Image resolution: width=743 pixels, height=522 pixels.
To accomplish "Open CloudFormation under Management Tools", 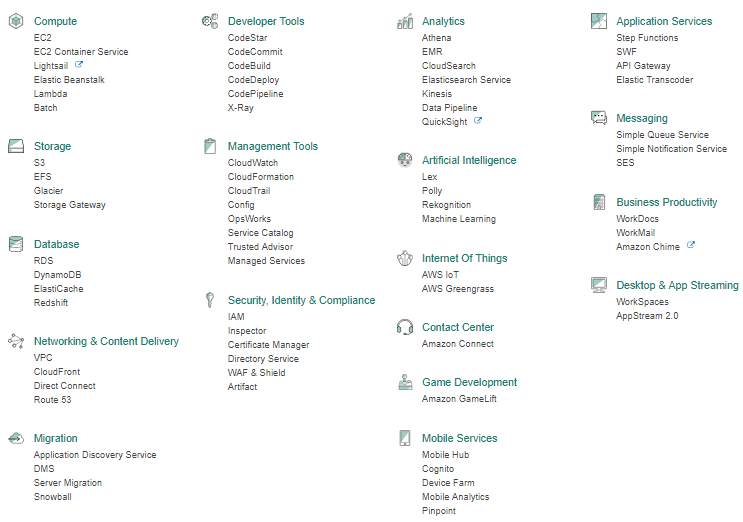I will (x=261, y=177).
